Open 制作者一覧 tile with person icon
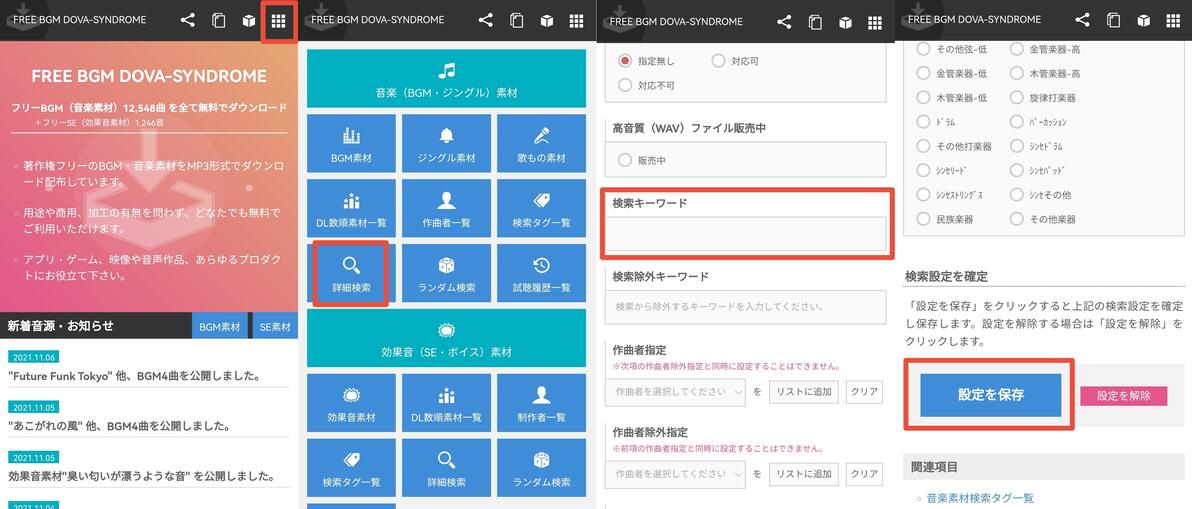Image resolution: width=1192 pixels, height=509 pixels. click(x=541, y=403)
